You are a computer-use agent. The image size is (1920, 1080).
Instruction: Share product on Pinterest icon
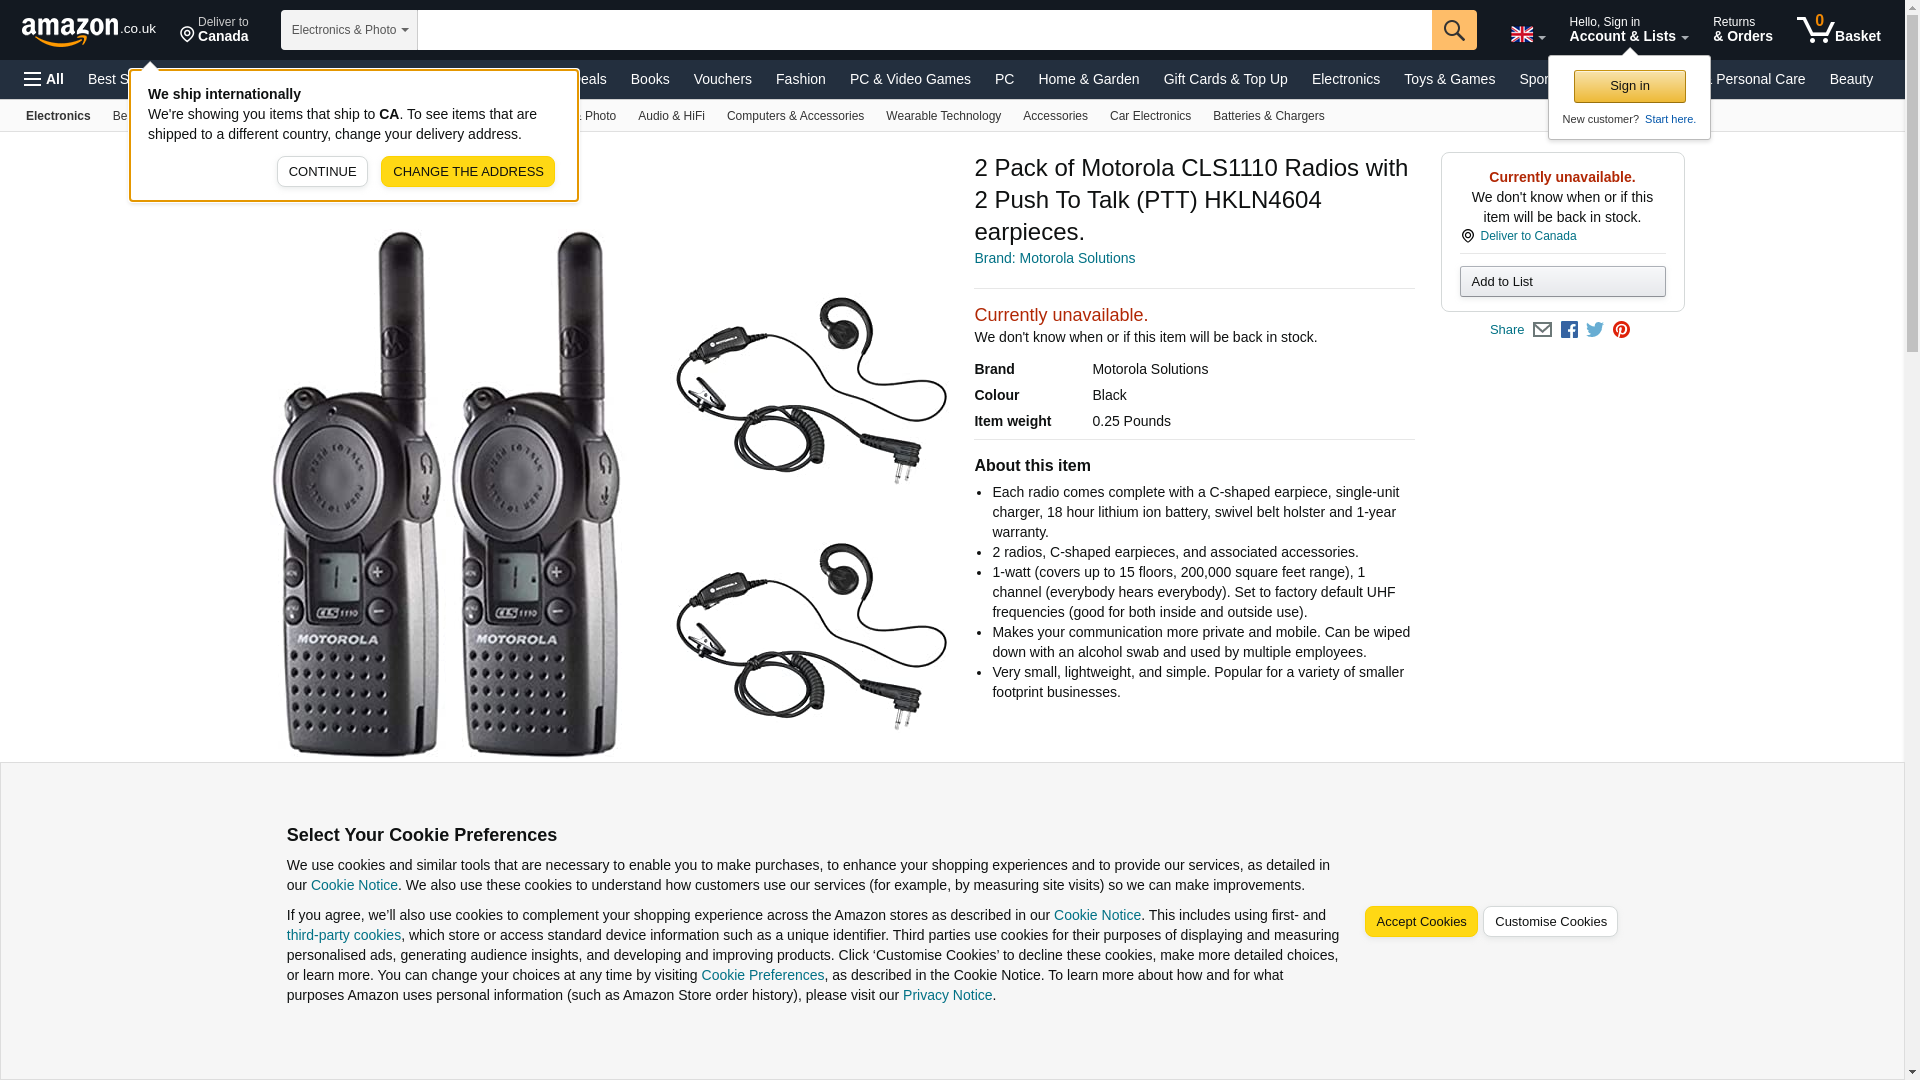coord(1621,330)
